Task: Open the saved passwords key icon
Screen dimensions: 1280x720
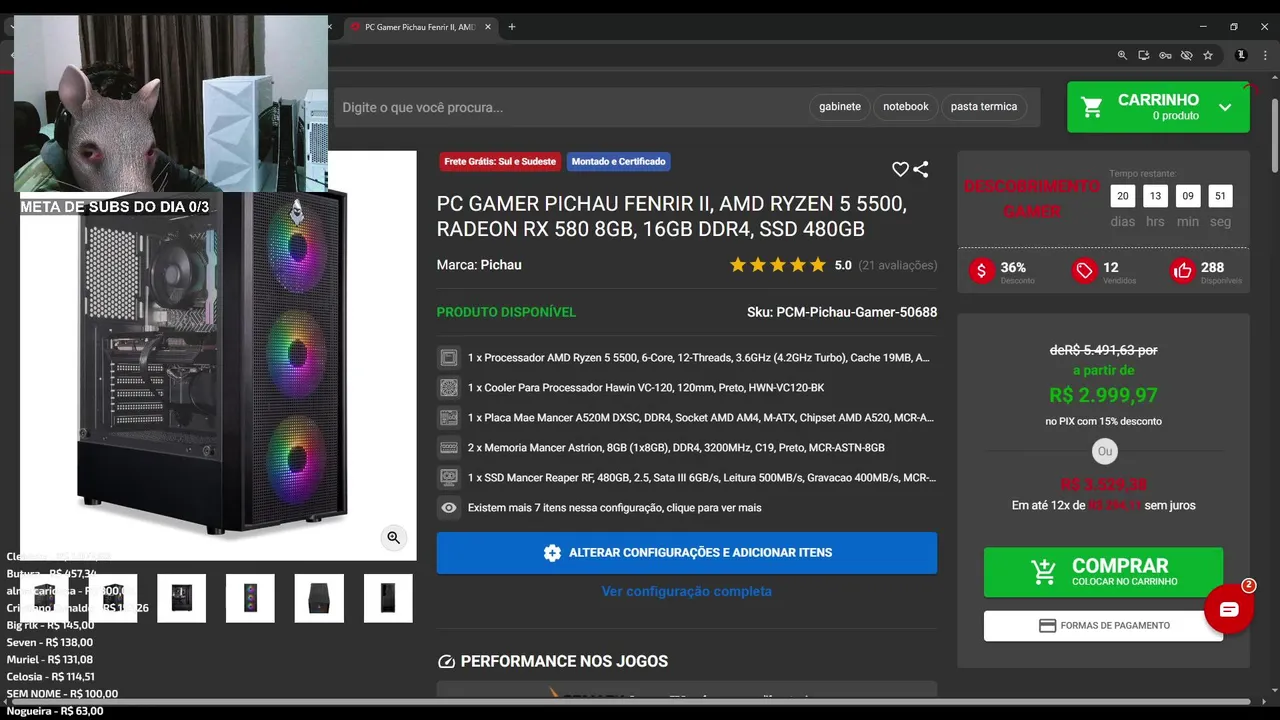Action: pyautogui.click(x=1165, y=55)
